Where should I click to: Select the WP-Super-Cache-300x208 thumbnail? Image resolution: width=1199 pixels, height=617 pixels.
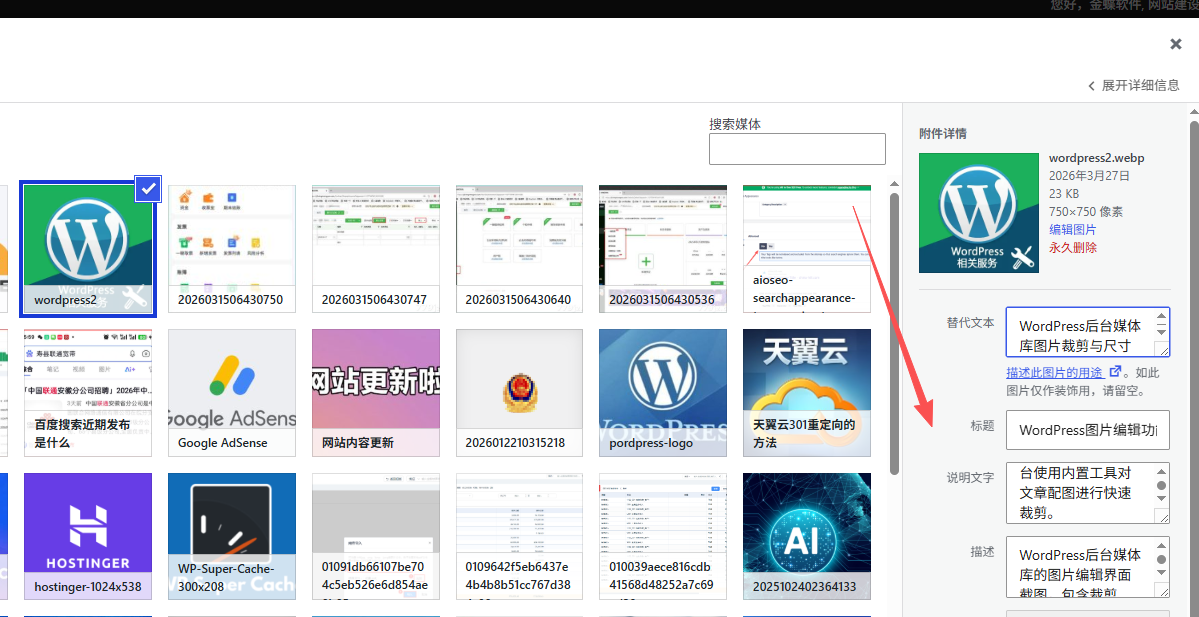[232, 537]
